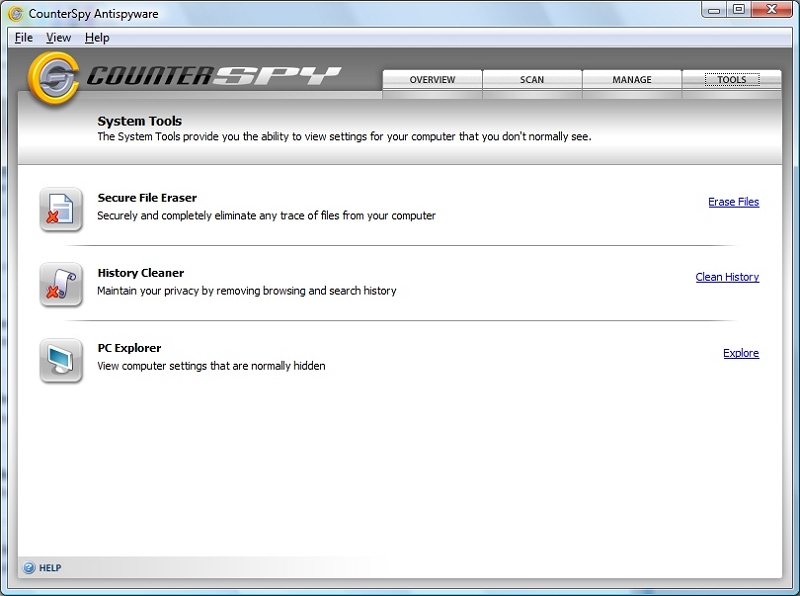Select the Tools tab
800x596 pixels.
pyautogui.click(x=732, y=80)
